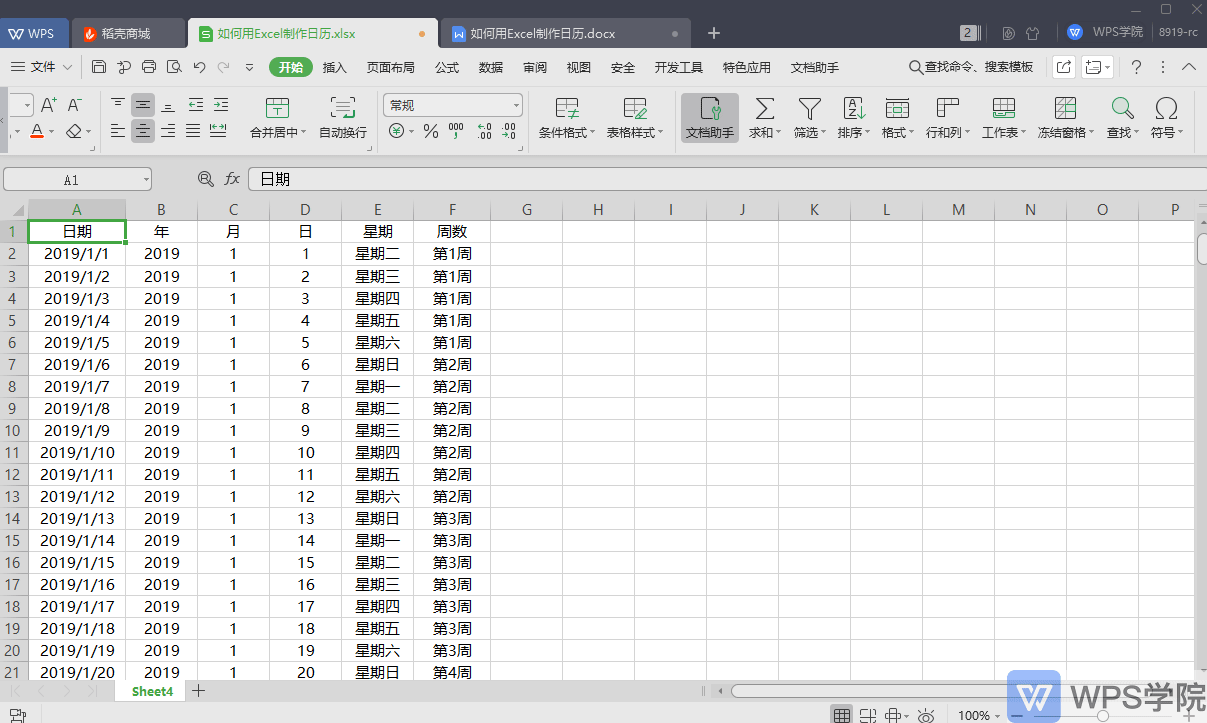Align cell text to the left
This screenshot has height=723, width=1207.
pos(118,131)
